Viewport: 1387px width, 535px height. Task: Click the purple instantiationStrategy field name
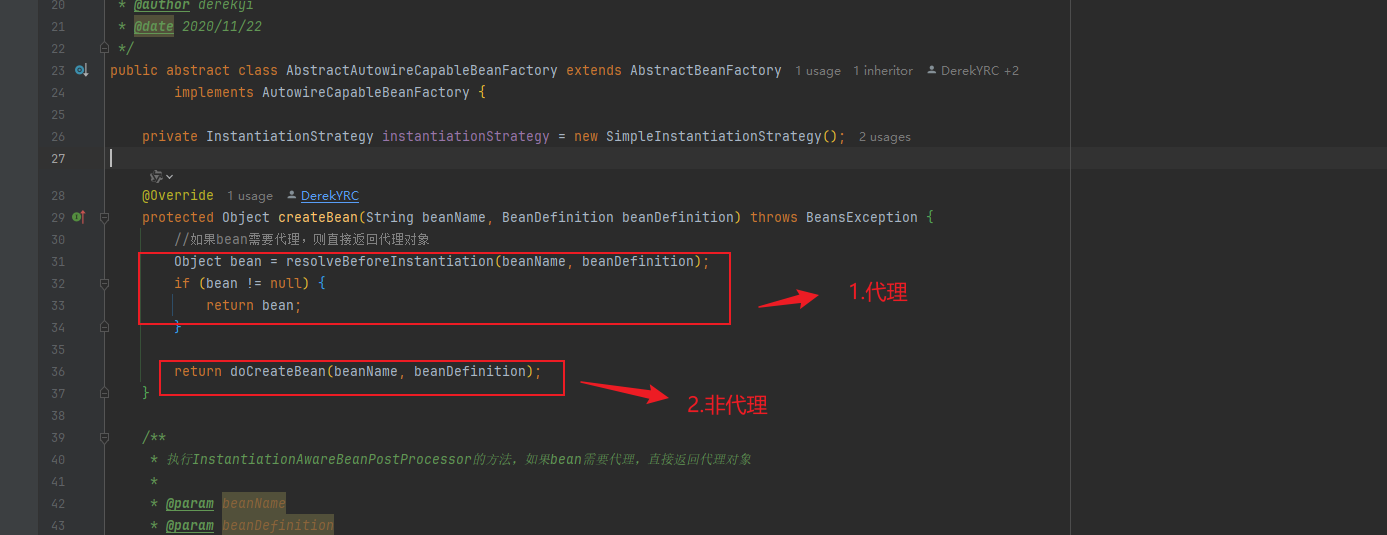(x=466, y=136)
